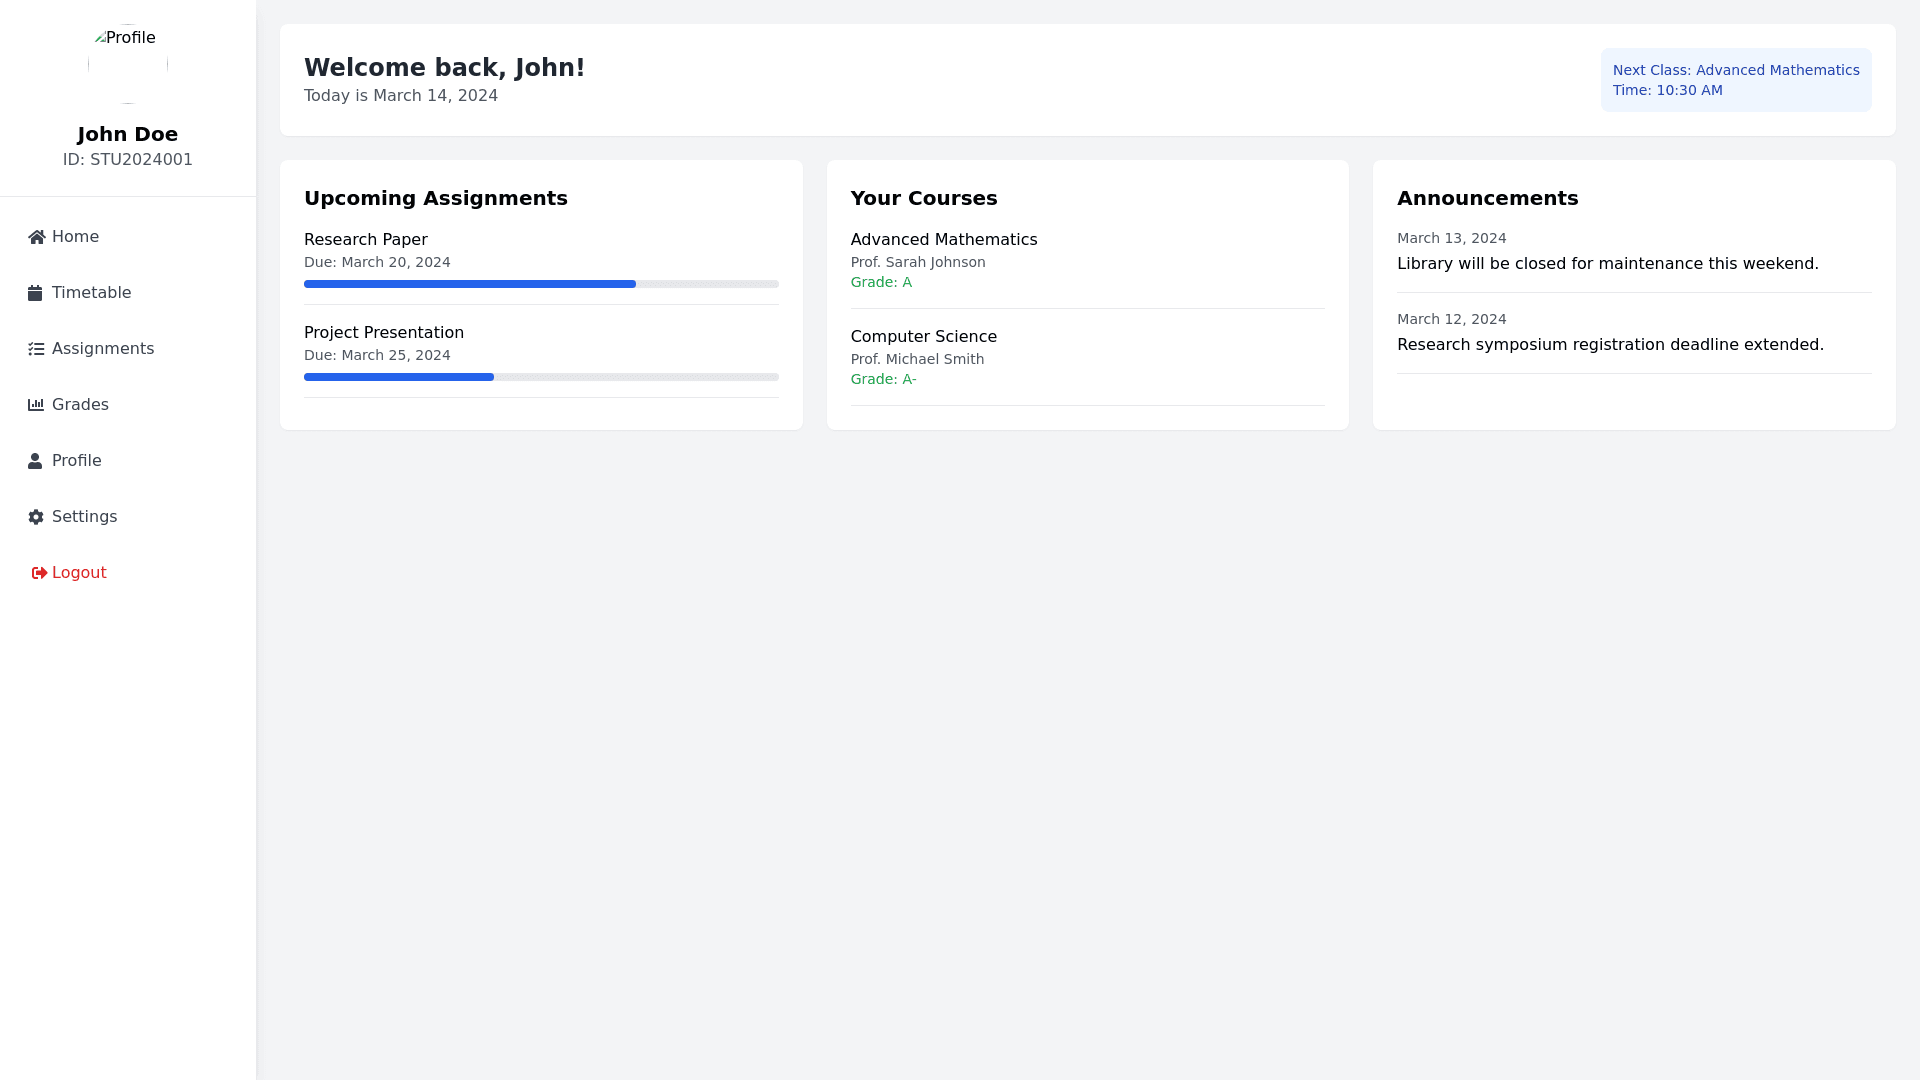The width and height of the screenshot is (1920, 1080).
Task: Select the Settings menu label
Action: coord(84,517)
